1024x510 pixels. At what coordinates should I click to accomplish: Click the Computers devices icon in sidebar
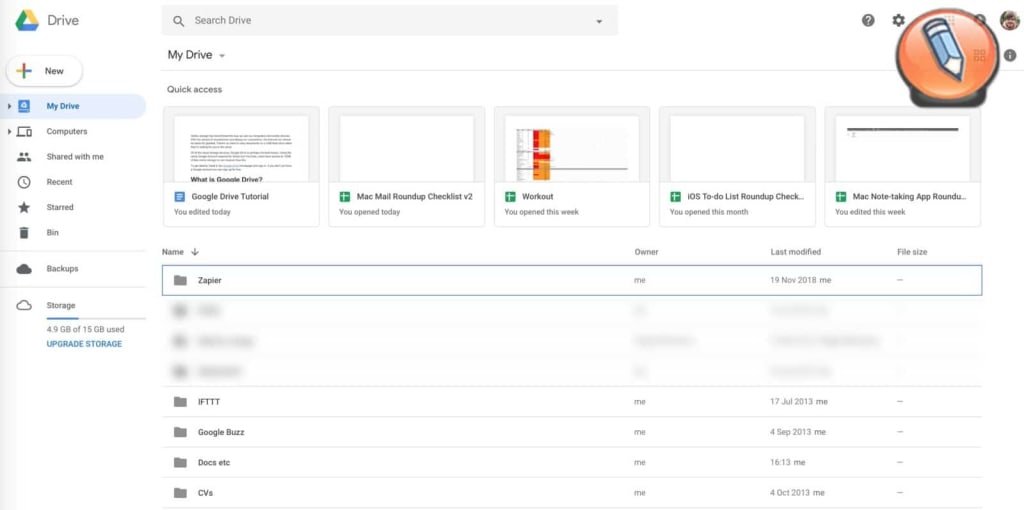coord(24,131)
